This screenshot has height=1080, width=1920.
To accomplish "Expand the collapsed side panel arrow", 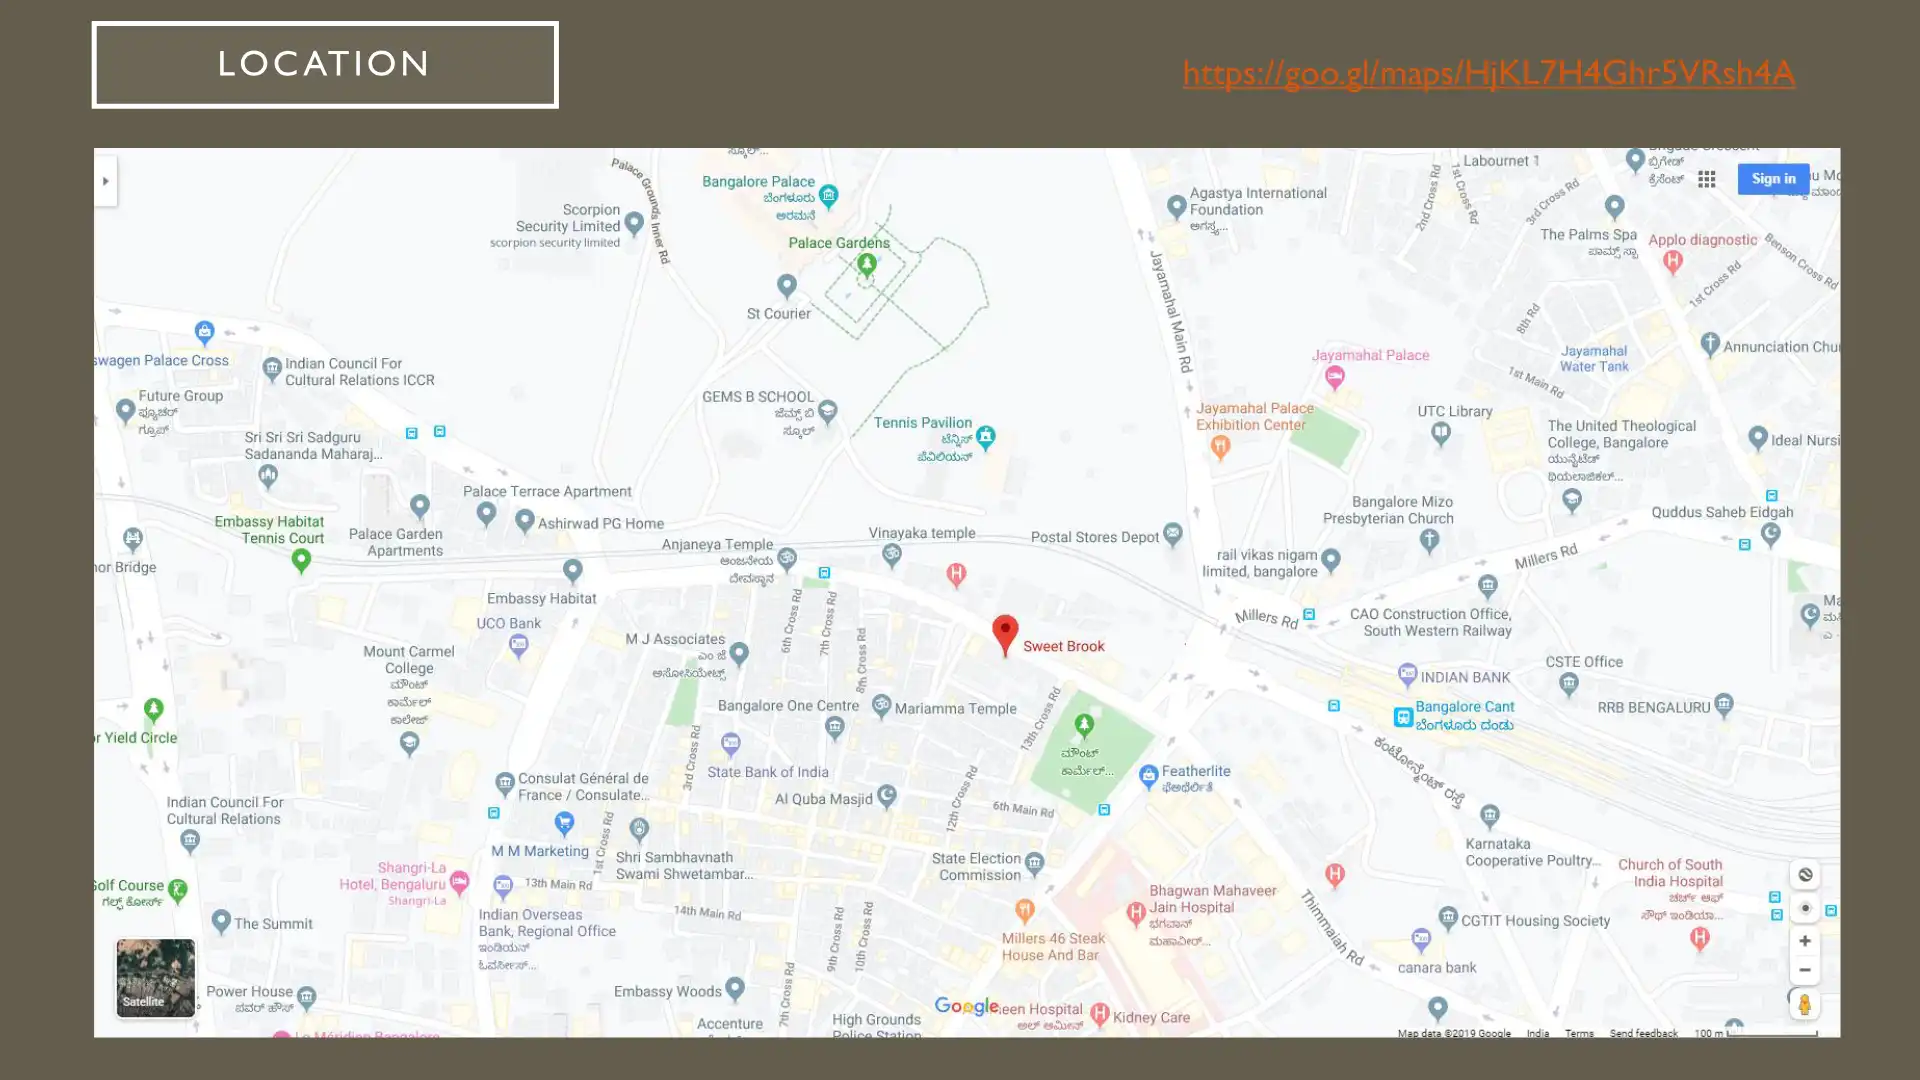I will [x=106, y=181].
